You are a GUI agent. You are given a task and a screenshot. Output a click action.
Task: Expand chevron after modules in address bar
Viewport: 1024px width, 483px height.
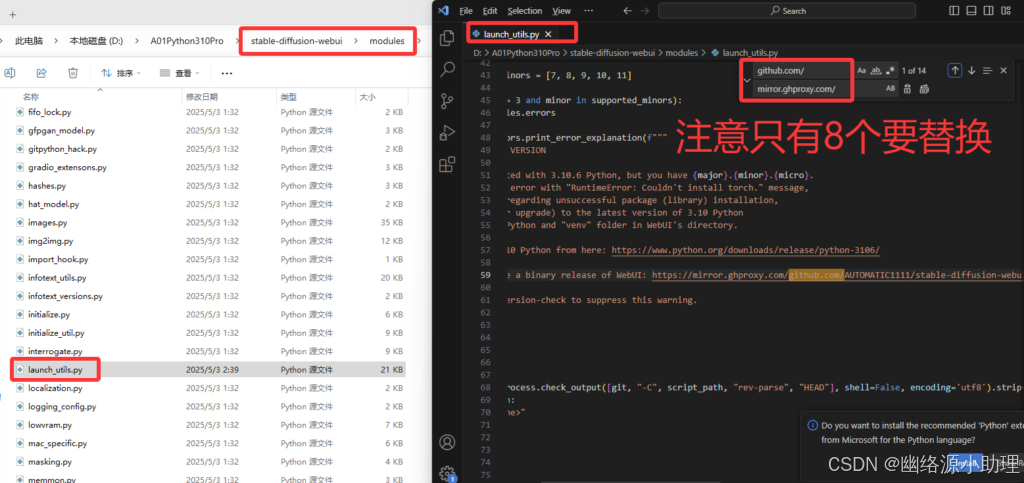(x=420, y=40)
